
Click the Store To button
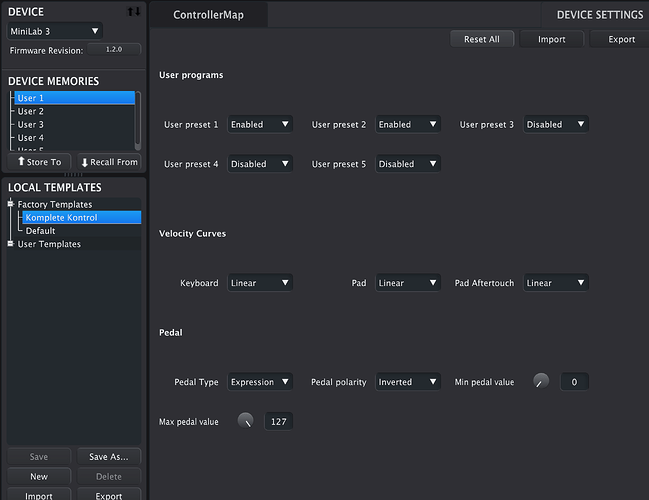(39, 162)
